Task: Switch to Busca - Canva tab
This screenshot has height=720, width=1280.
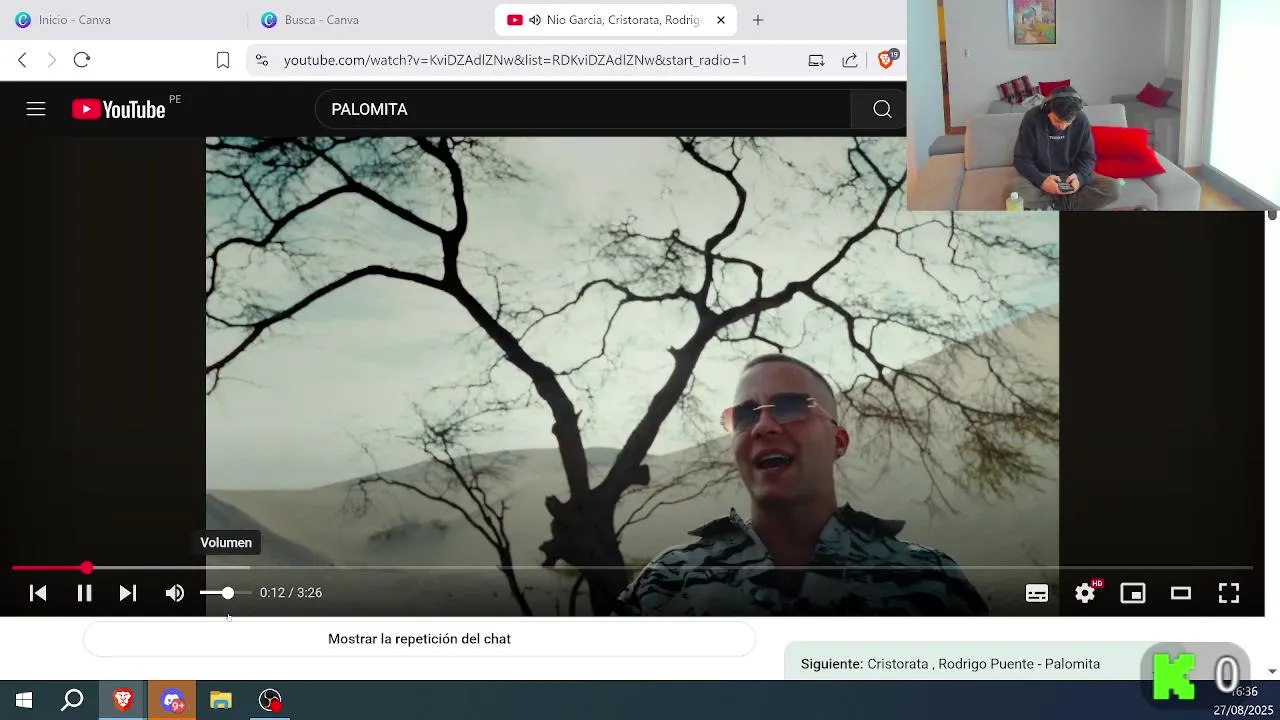Action: pyautogui.click(x=370, y=20)
